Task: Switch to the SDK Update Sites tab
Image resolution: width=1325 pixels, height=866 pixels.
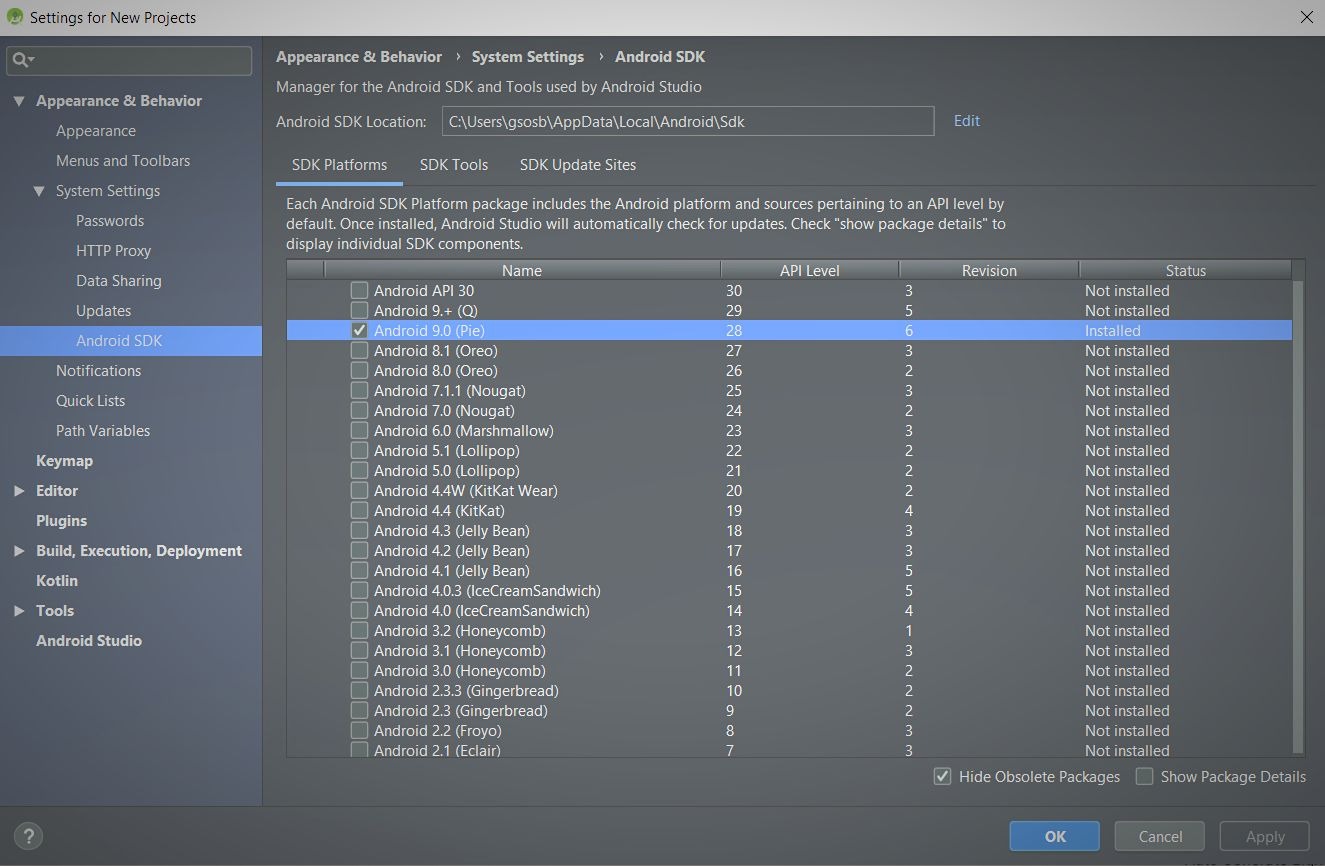Action: click(x=578, y=165)
